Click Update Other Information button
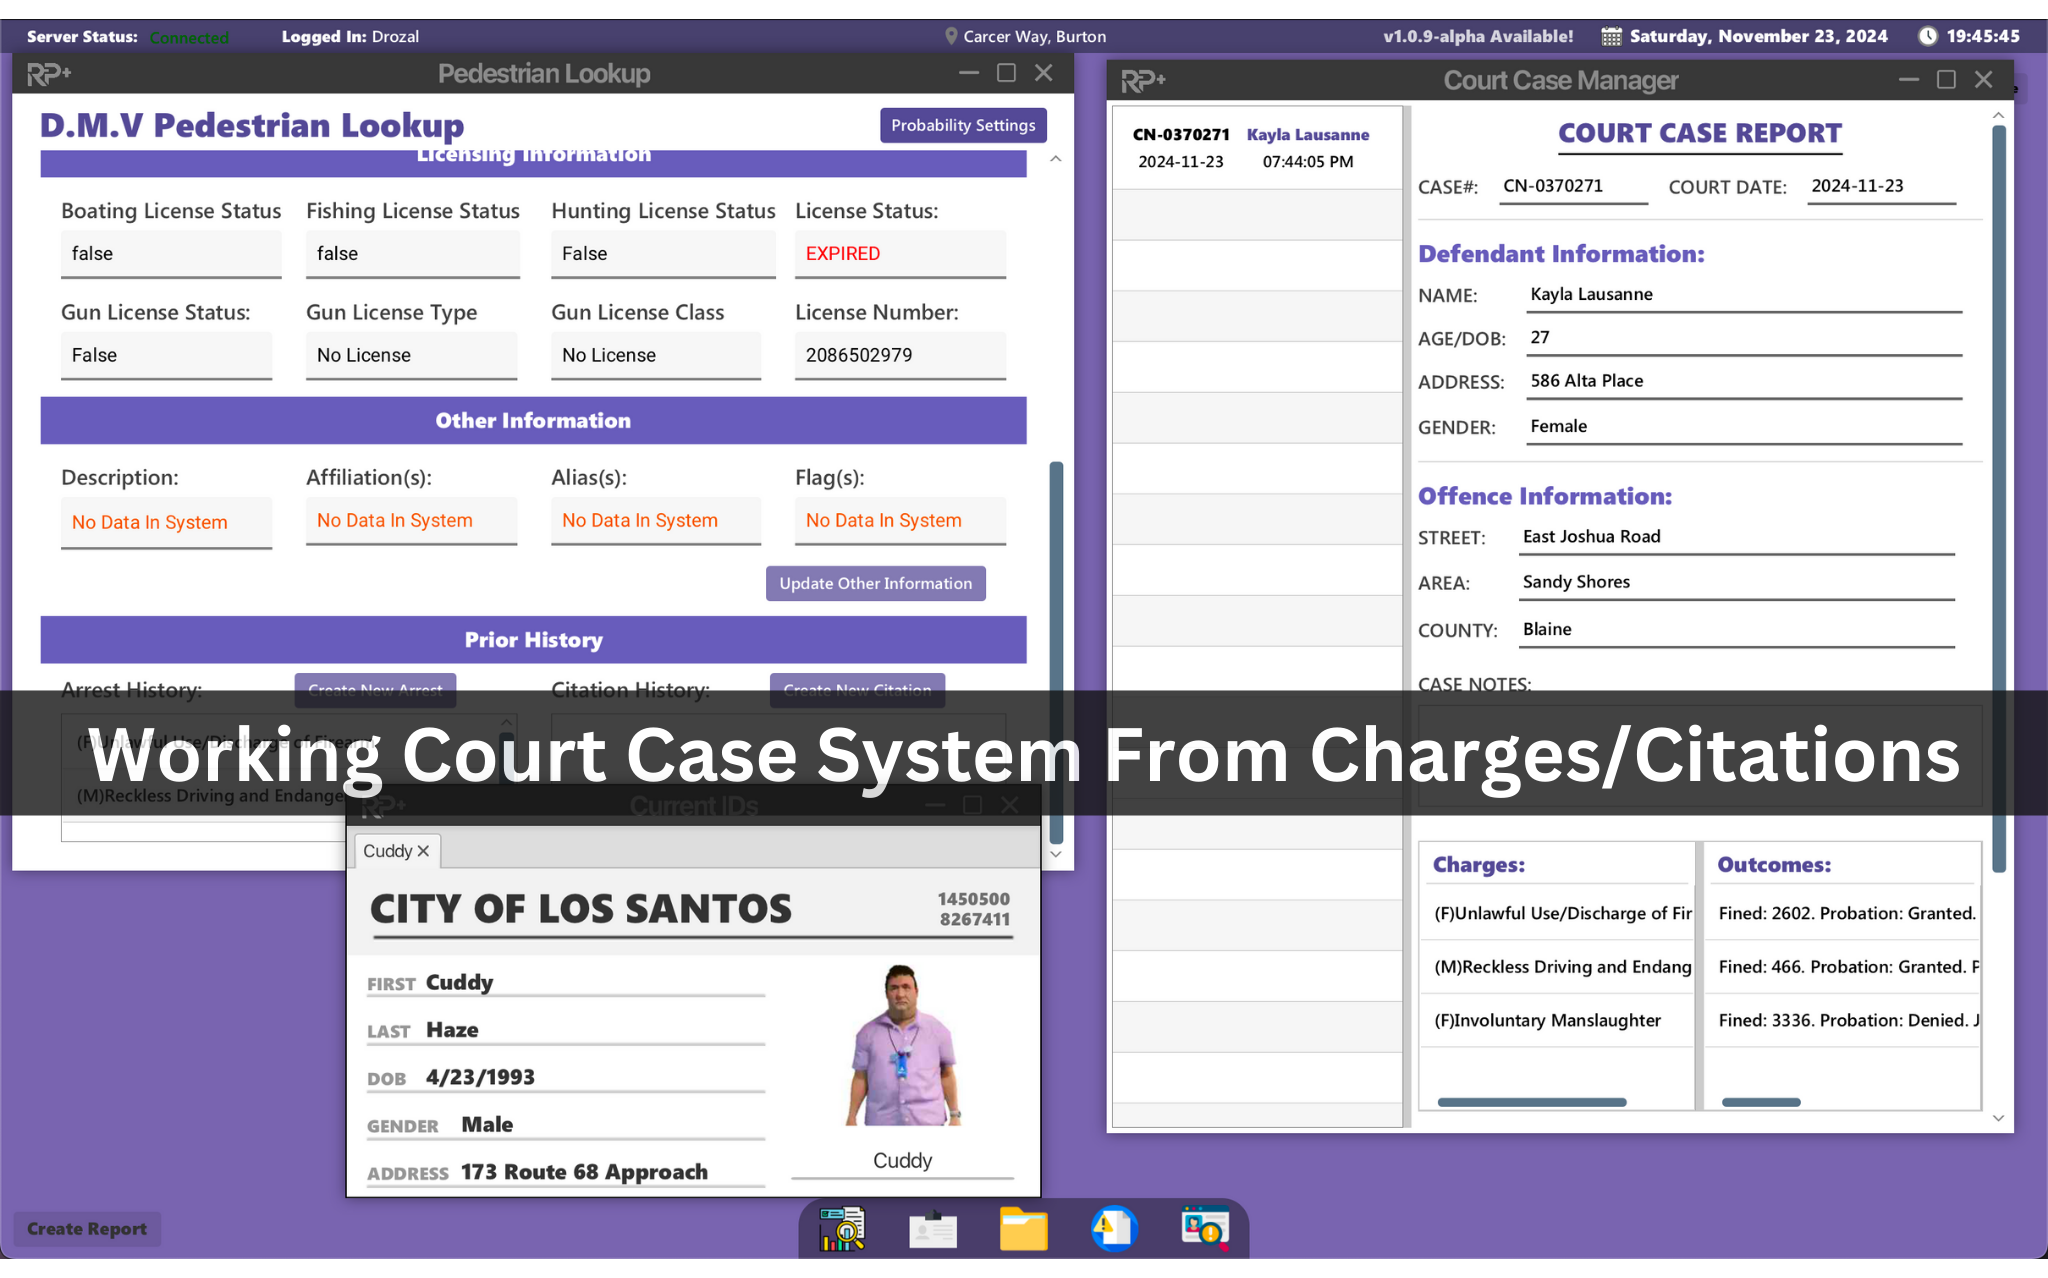This screenshot has width=2048, height=1278. pyautogui.click(x=875, y=583)
